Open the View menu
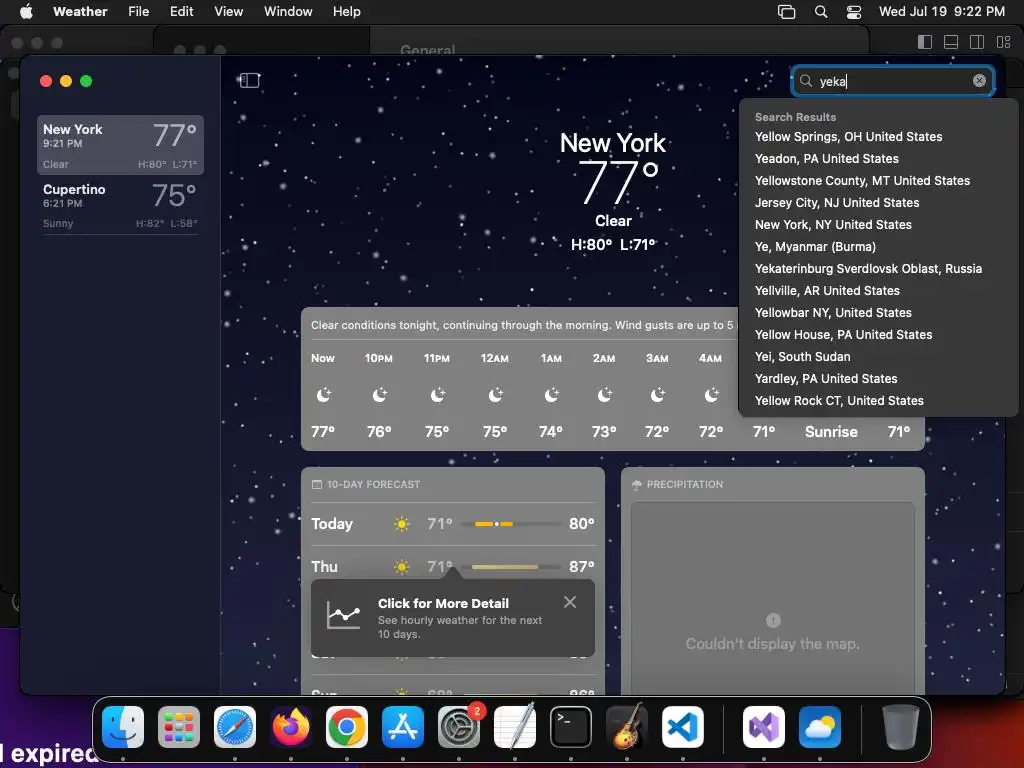Screen dimensions: 1024x768 [x=229, y=11]
